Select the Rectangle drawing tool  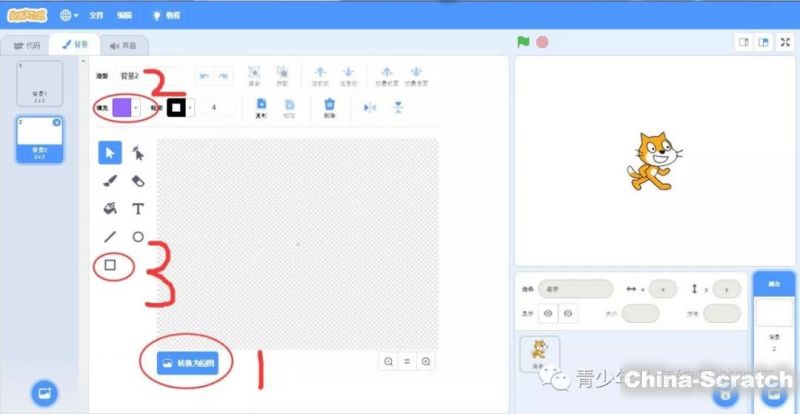coord(111,265)
